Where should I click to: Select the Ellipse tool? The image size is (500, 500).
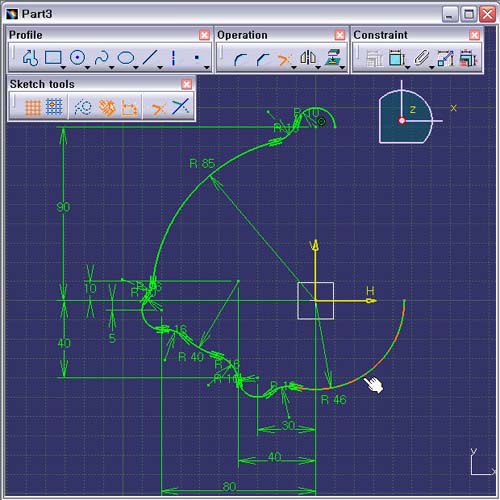tap(126, 58)
